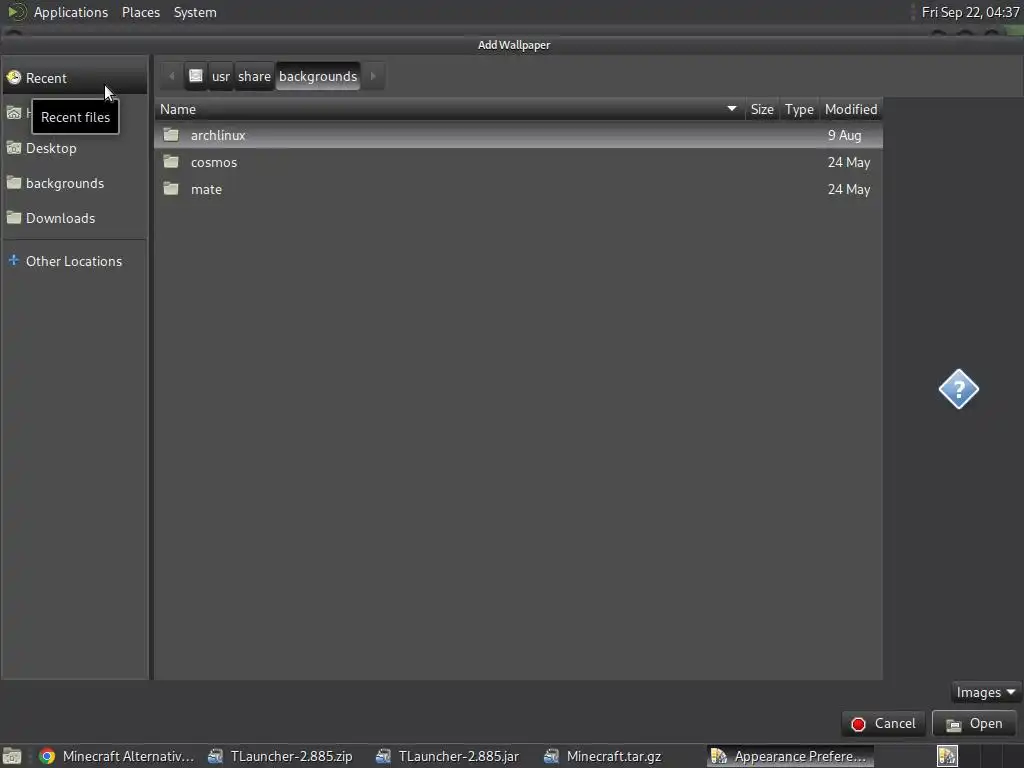Click backgrounds path bar button

pos(318,76)
